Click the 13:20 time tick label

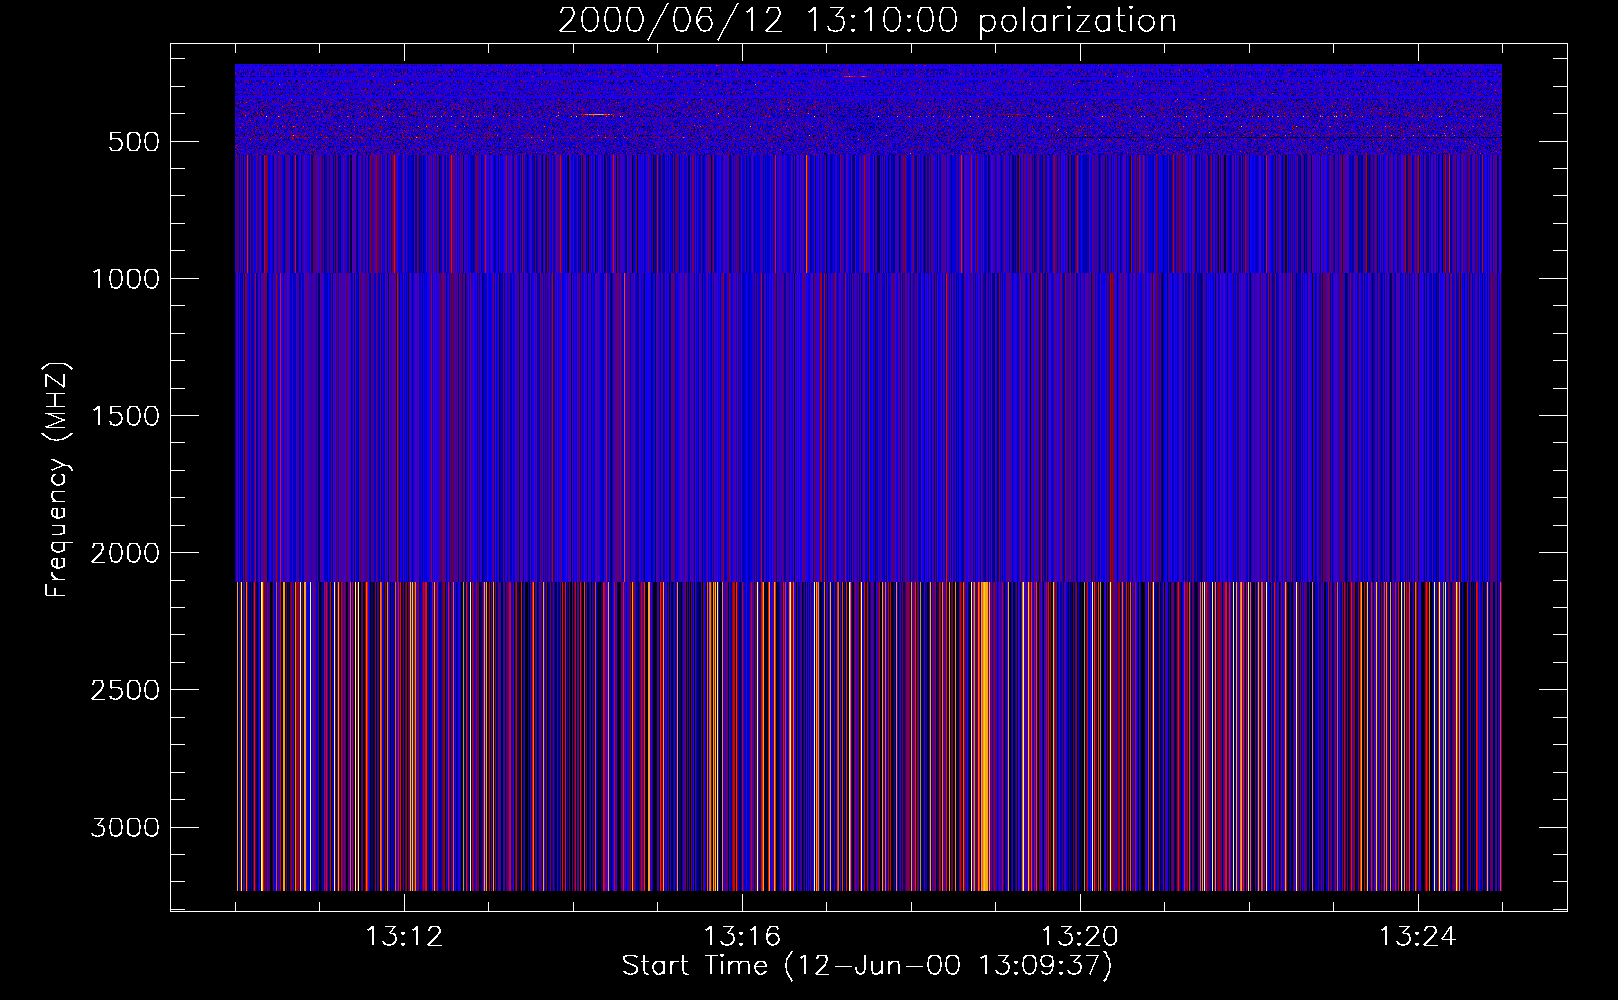1080,937
